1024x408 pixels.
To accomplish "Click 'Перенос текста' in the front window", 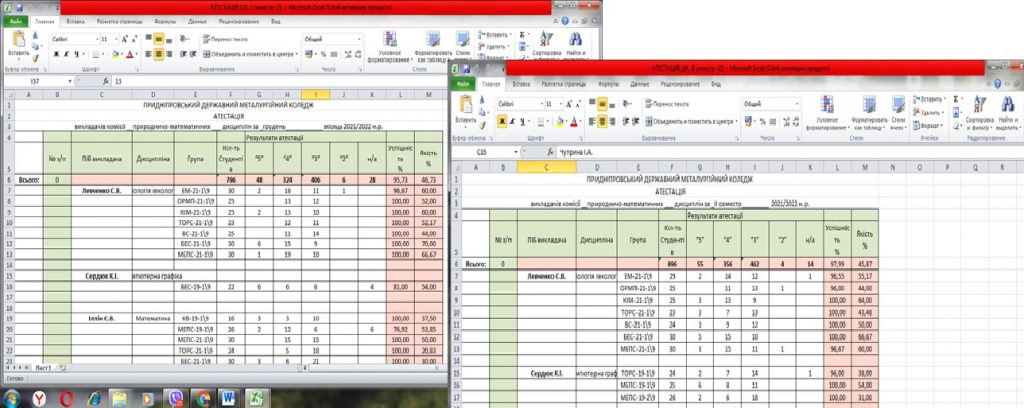I will click(668, 104).
